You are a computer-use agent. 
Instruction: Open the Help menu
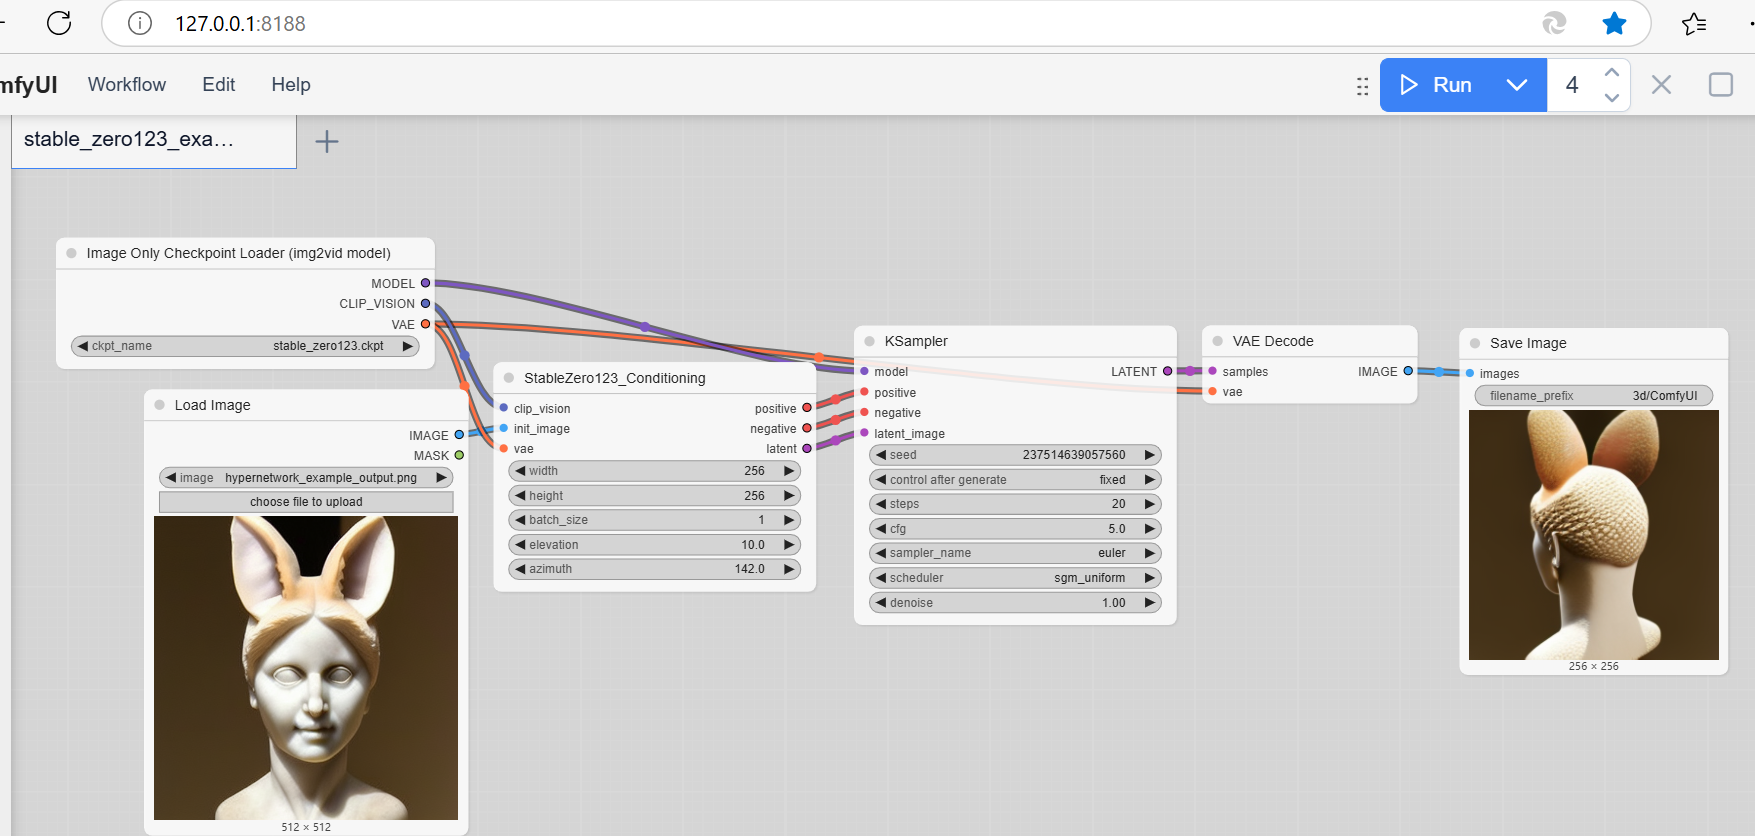(x=291, y=85)
